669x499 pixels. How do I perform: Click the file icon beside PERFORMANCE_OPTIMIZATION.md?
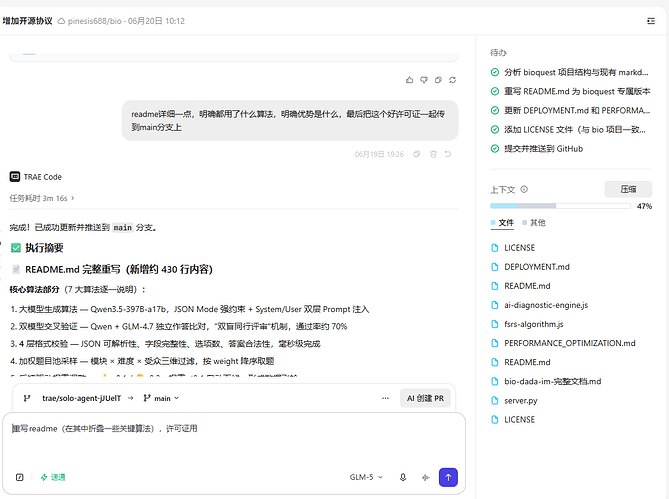point(495,343)
